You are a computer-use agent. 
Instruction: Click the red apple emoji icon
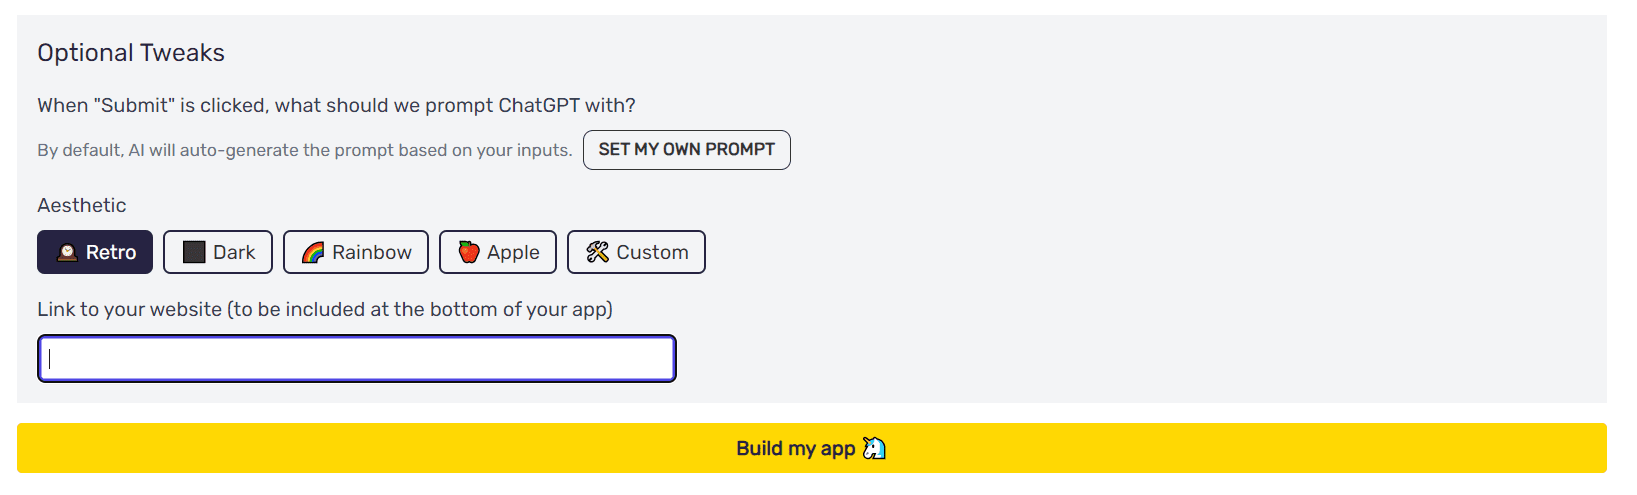pyautogui.click(x=469, y=252)
